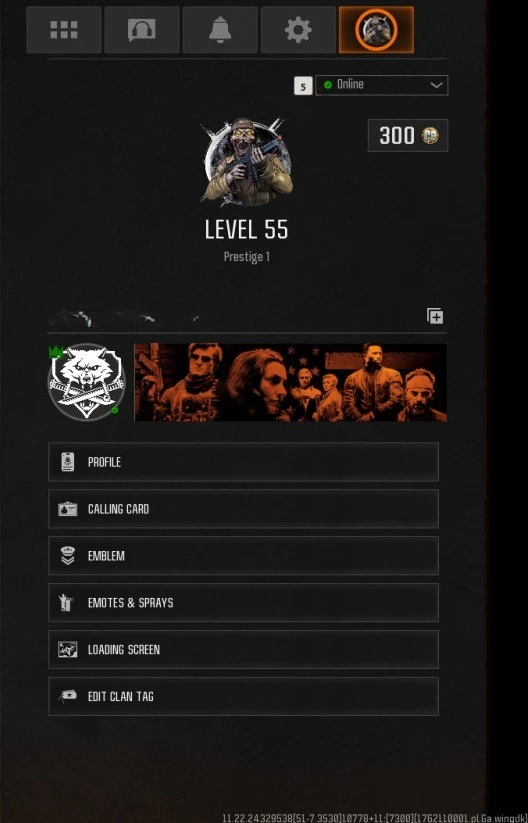Click the COD Points coin icon
528x823 pixels.
click(x=430, y=135)
